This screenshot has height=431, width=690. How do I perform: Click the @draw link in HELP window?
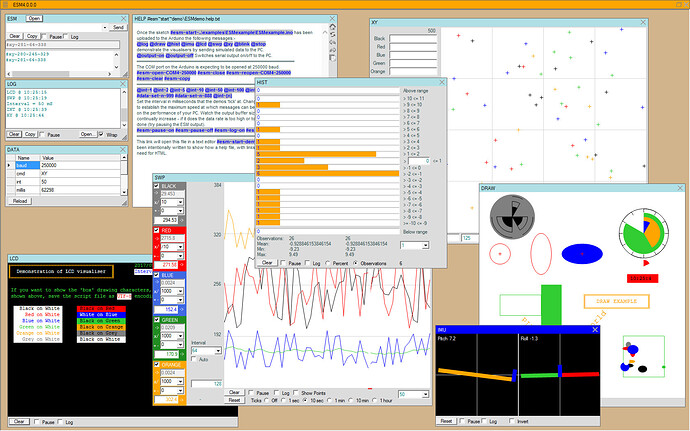[x=158, y=44]
